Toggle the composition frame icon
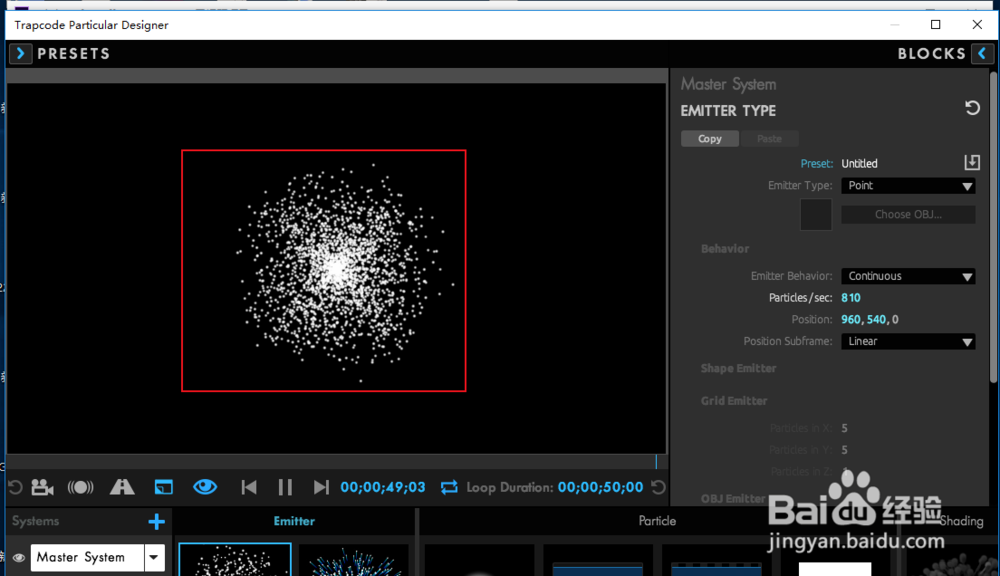Screen dimensions: 1000x576 click(163, 487)
